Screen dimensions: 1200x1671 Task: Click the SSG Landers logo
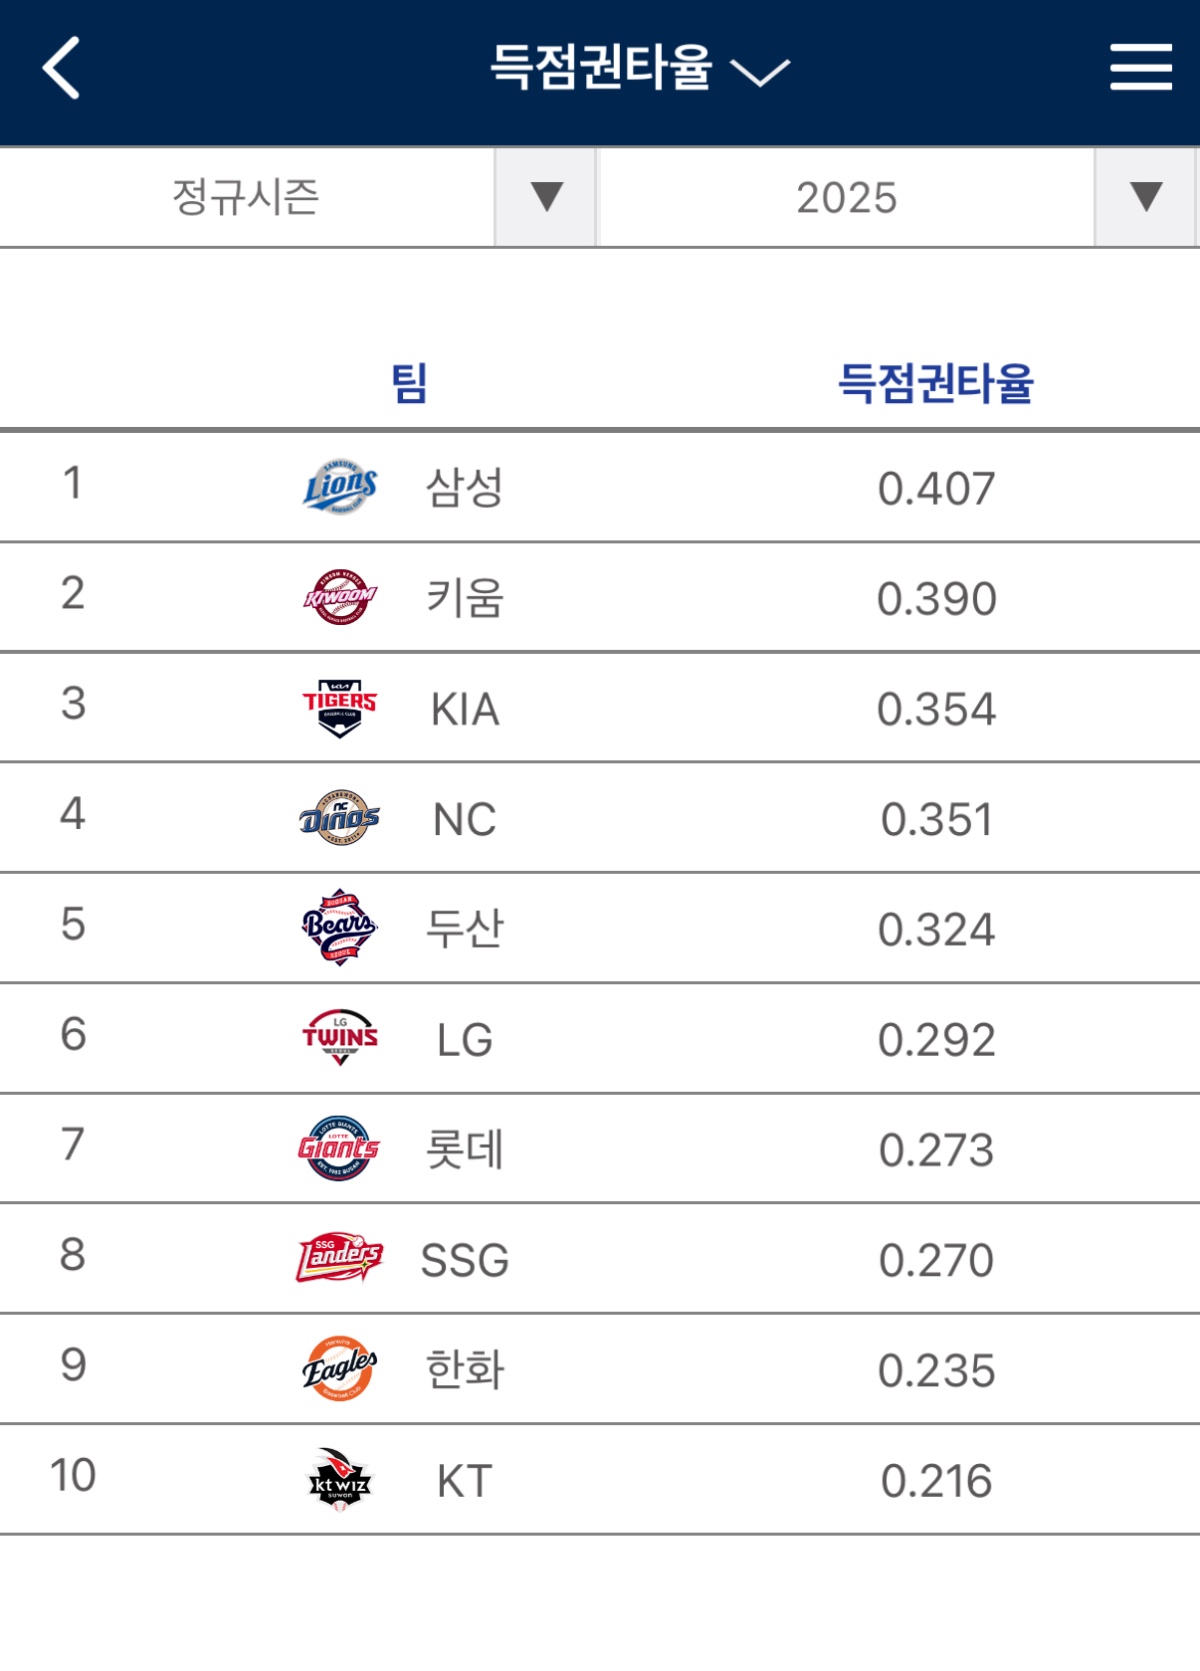pyautogui.click(x=340, y=1258)
